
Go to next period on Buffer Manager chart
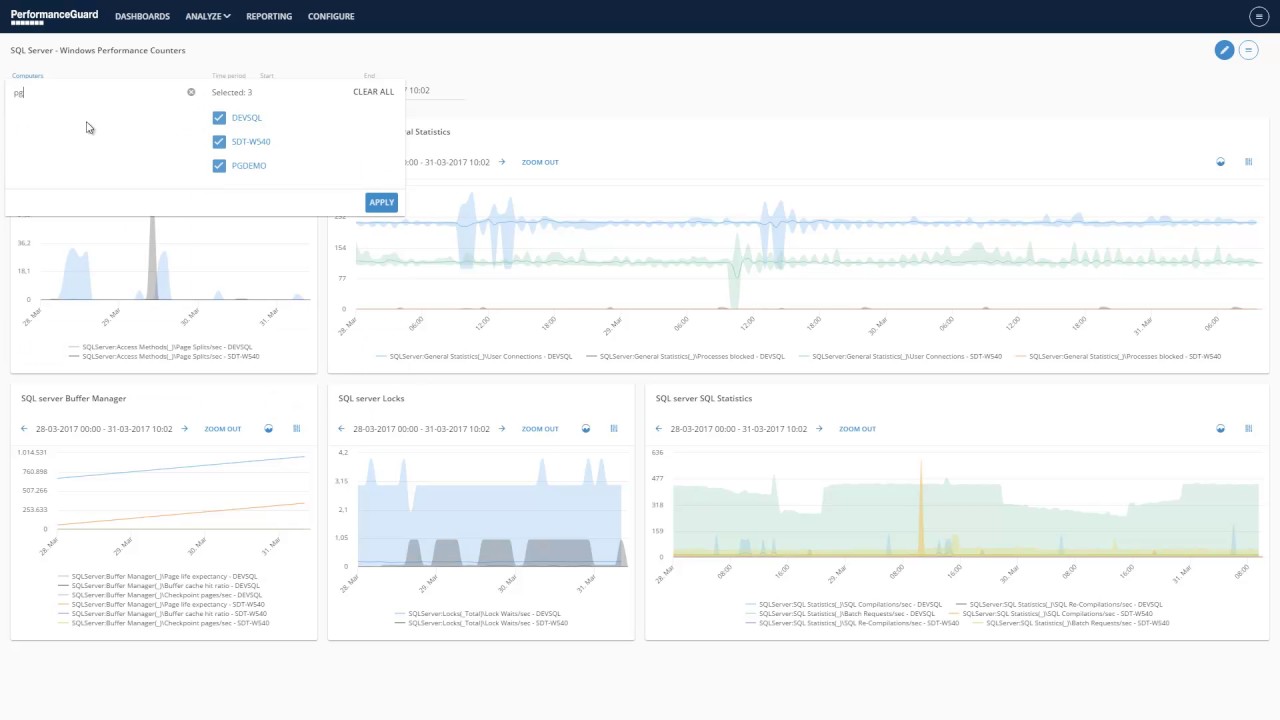coord(185,429)
